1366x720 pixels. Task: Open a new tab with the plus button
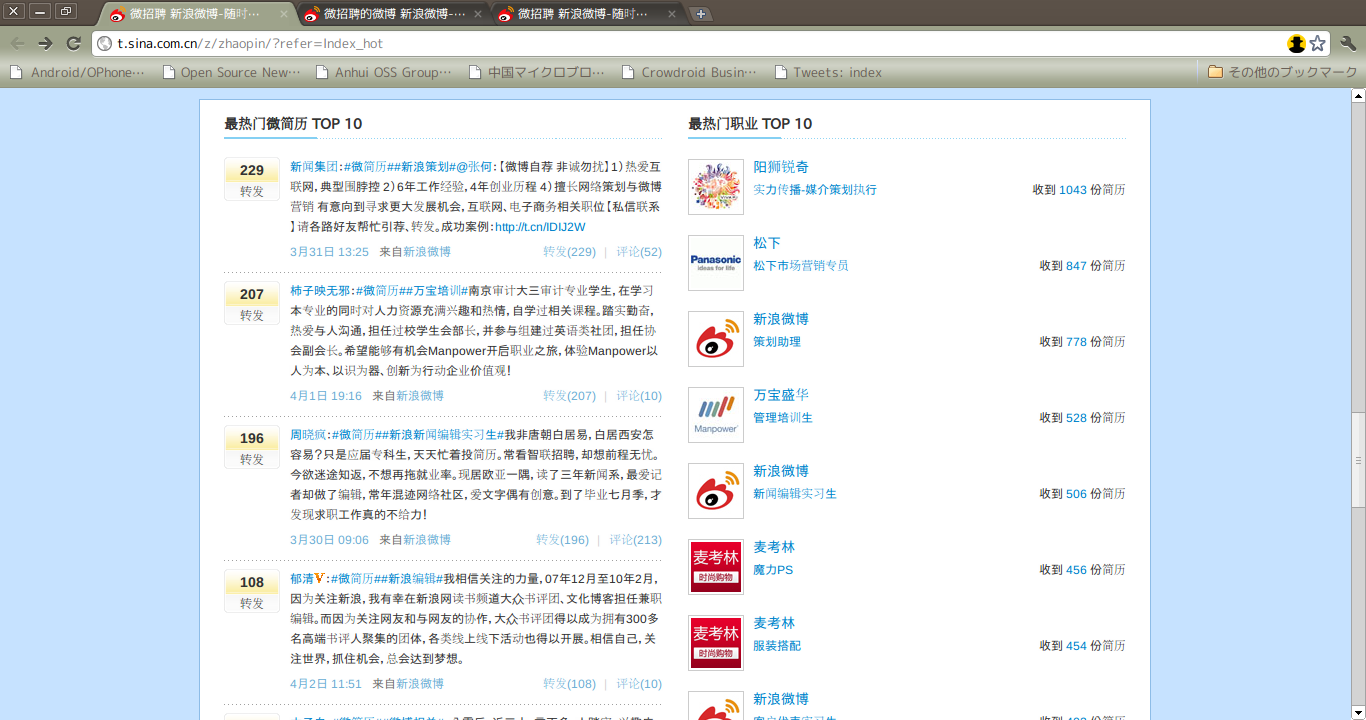(x=701, y=14)
